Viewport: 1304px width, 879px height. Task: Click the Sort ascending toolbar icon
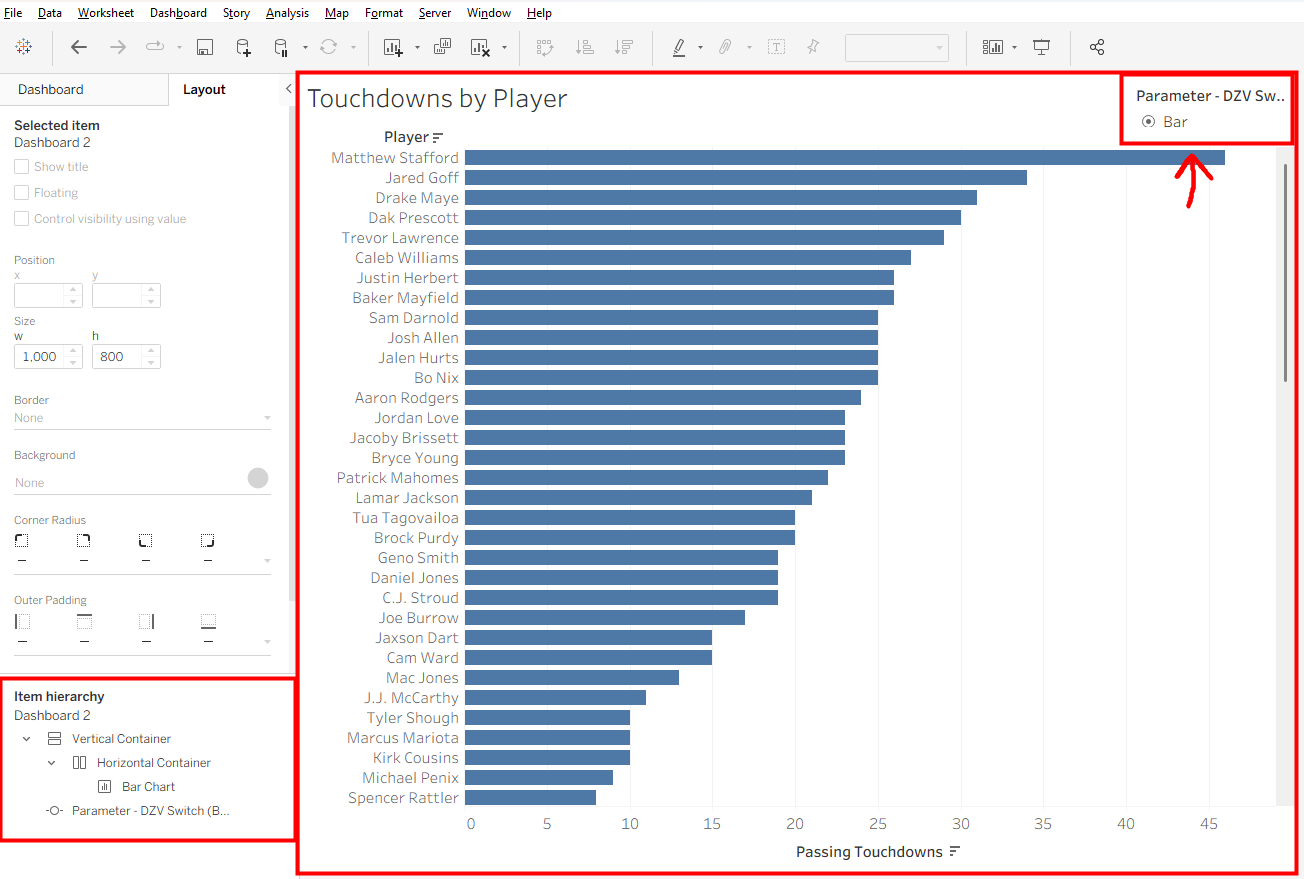pos(586,47)
